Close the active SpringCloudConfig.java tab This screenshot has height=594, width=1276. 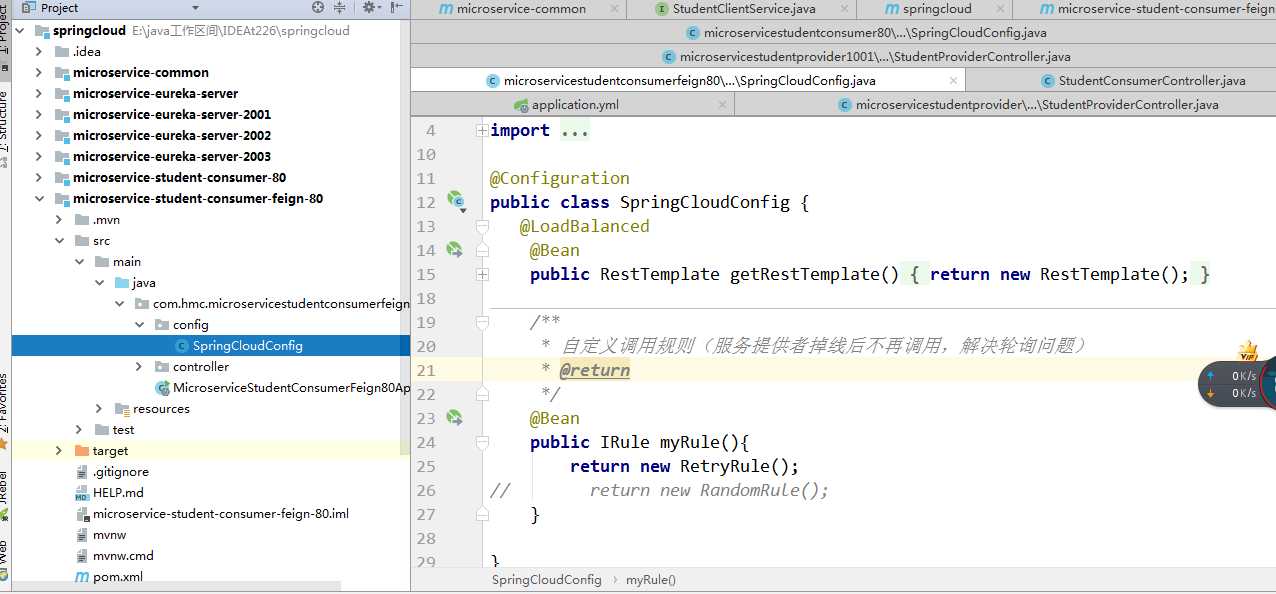[x=954, y=81]
